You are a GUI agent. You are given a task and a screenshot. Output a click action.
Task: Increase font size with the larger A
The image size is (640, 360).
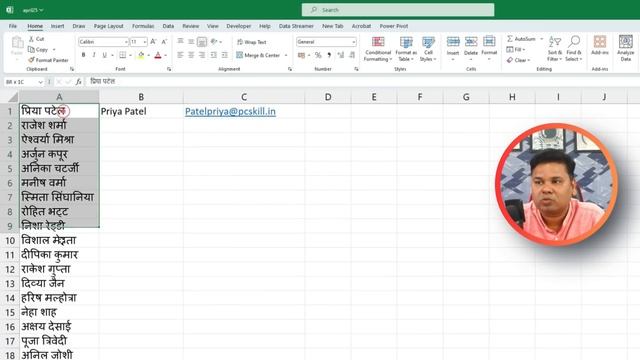153,42
